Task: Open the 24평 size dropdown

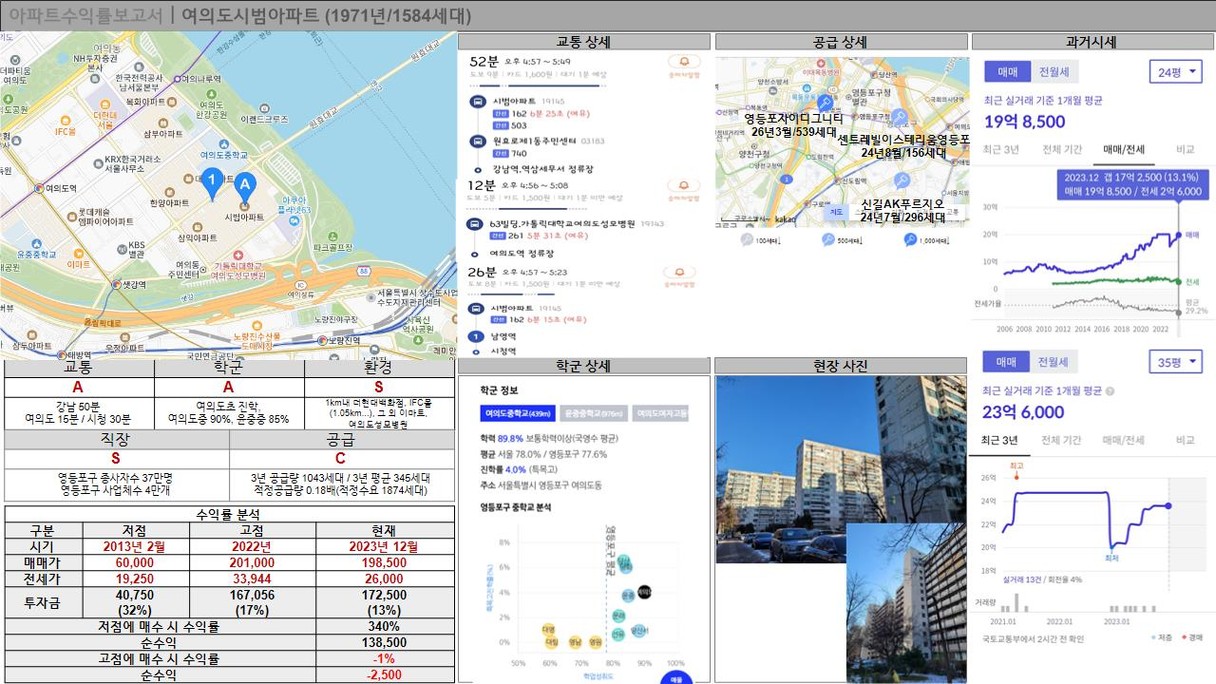Action: pyautogui.click(x=1176, y=72)
